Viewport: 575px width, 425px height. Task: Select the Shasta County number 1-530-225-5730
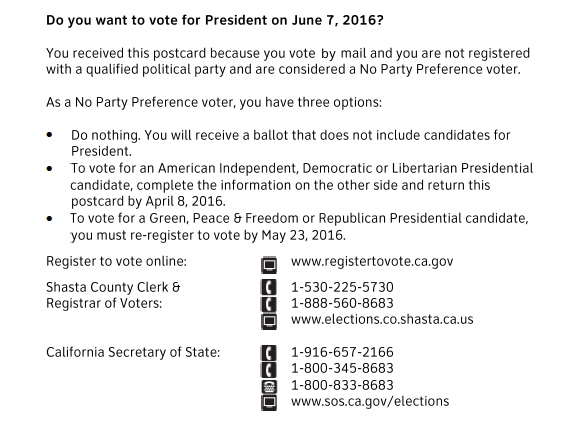[342, 287]
